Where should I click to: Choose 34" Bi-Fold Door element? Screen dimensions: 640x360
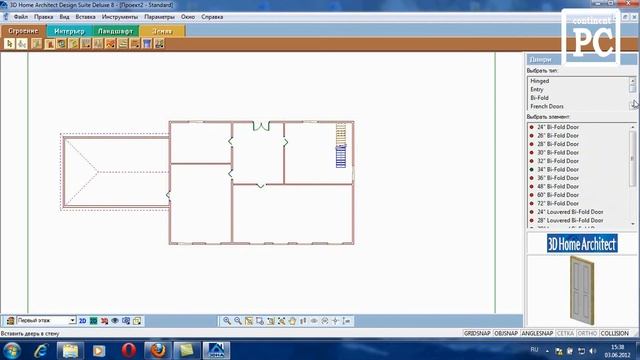[x=558, y=169]
